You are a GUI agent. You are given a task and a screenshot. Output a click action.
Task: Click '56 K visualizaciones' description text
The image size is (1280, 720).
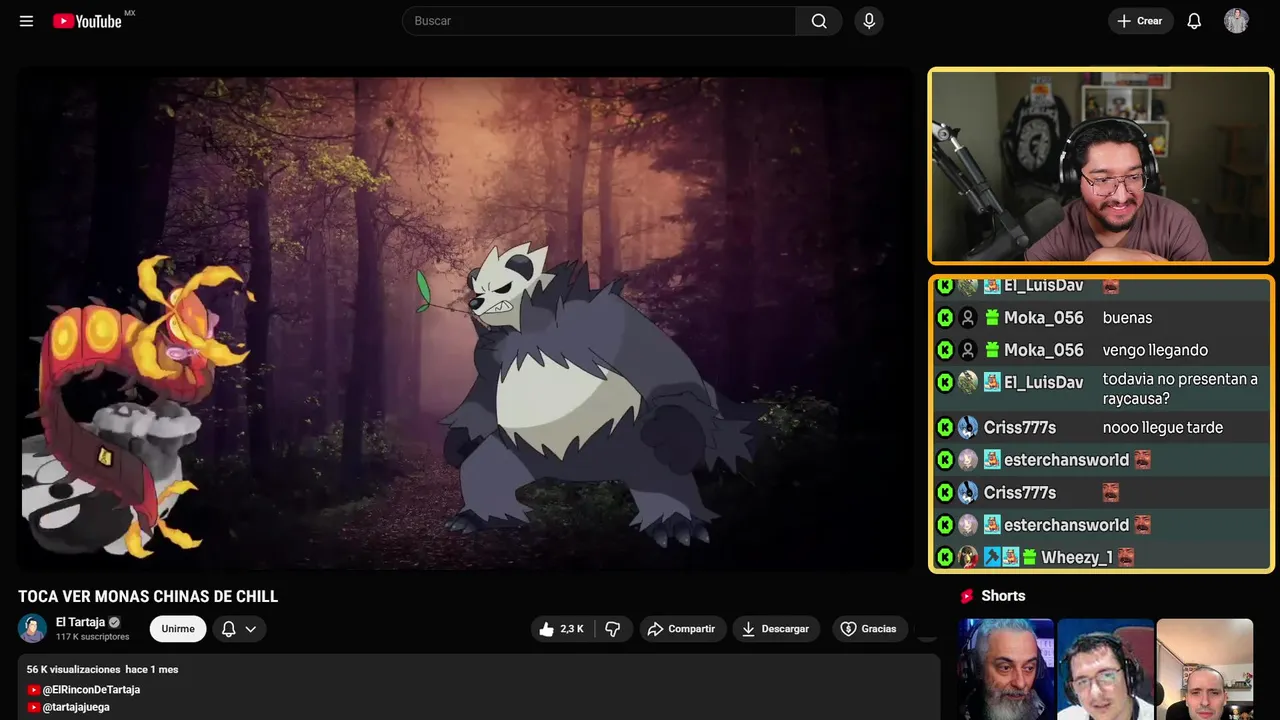73,670
